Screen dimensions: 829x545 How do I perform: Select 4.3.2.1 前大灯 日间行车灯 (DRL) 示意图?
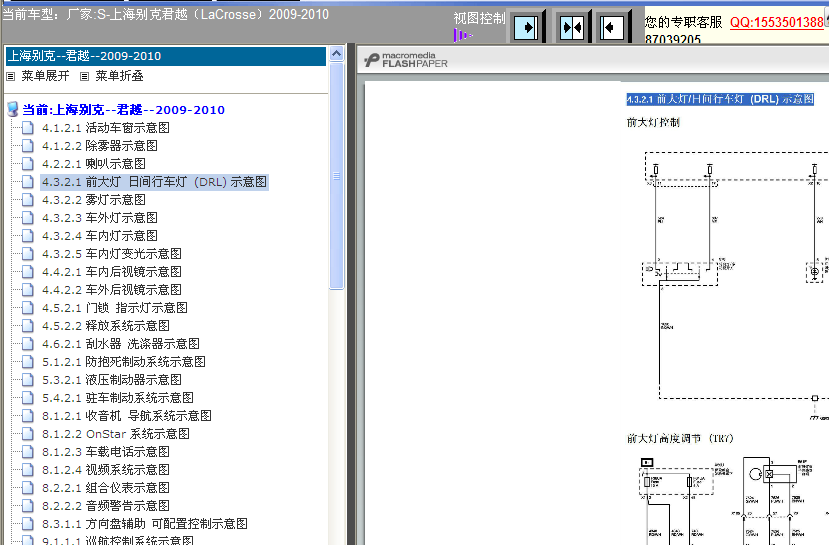click(154, 182)
